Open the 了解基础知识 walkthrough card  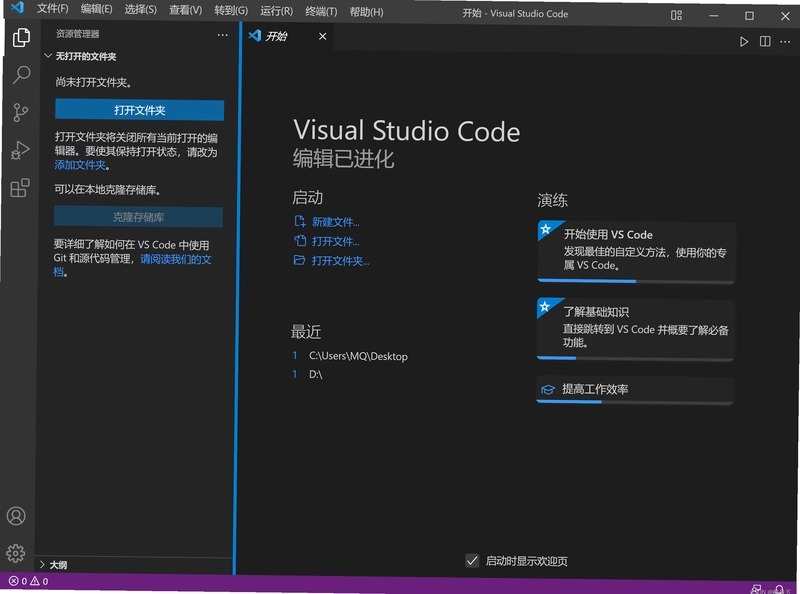635,329
